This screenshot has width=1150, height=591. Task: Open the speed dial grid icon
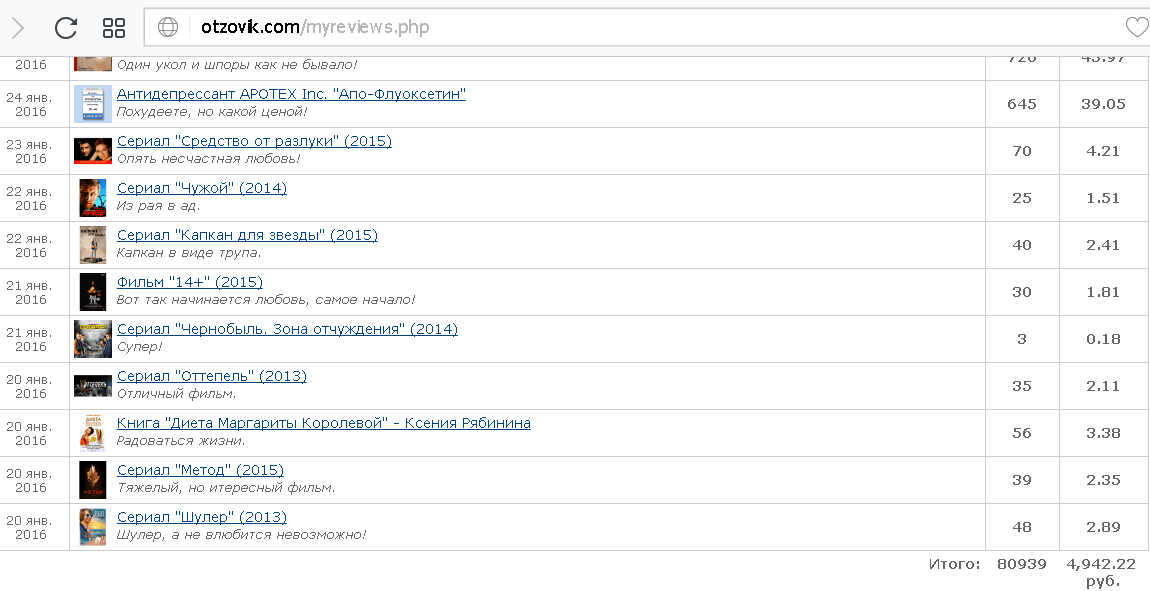pos(114,28)
